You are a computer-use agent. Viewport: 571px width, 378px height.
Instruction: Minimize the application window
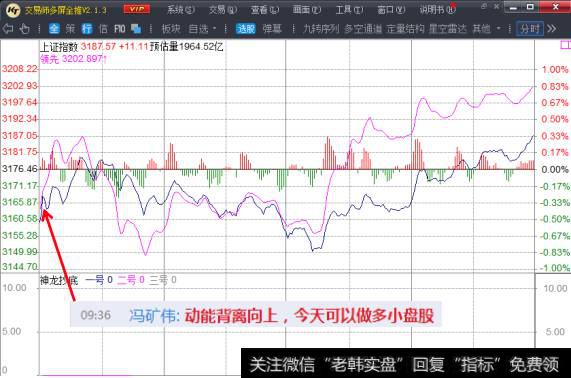coord(513,7)
